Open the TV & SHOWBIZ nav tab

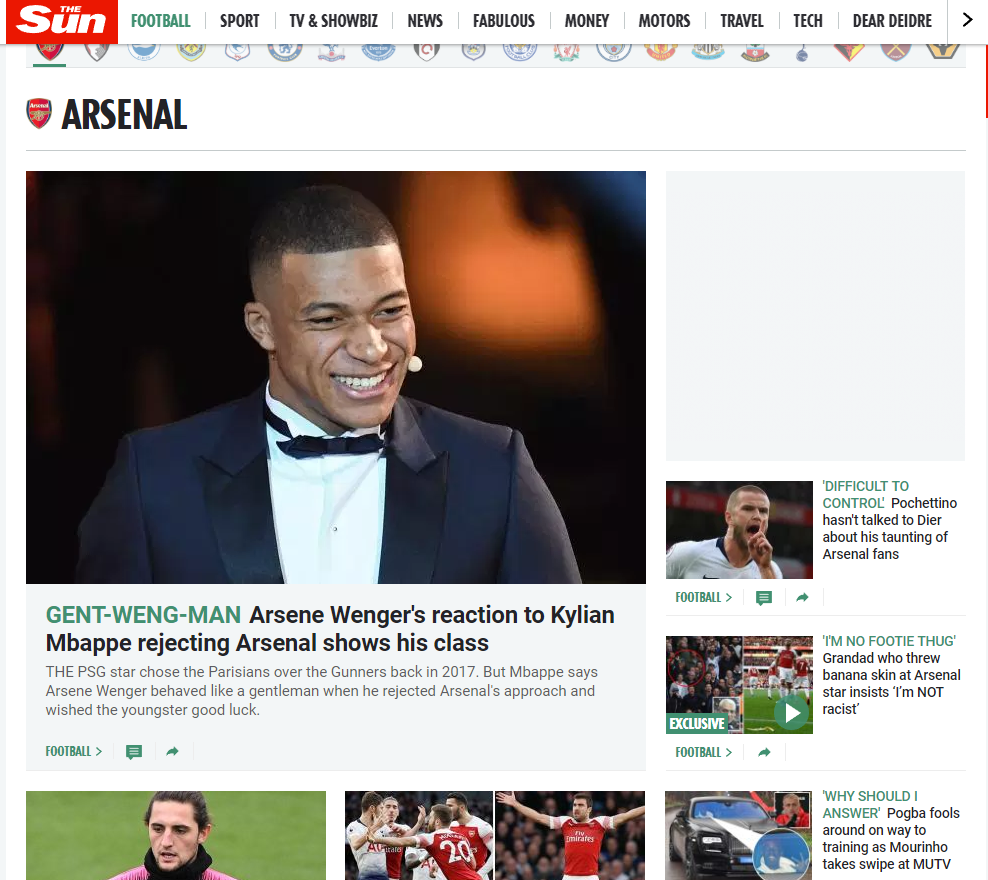(333, 21)
